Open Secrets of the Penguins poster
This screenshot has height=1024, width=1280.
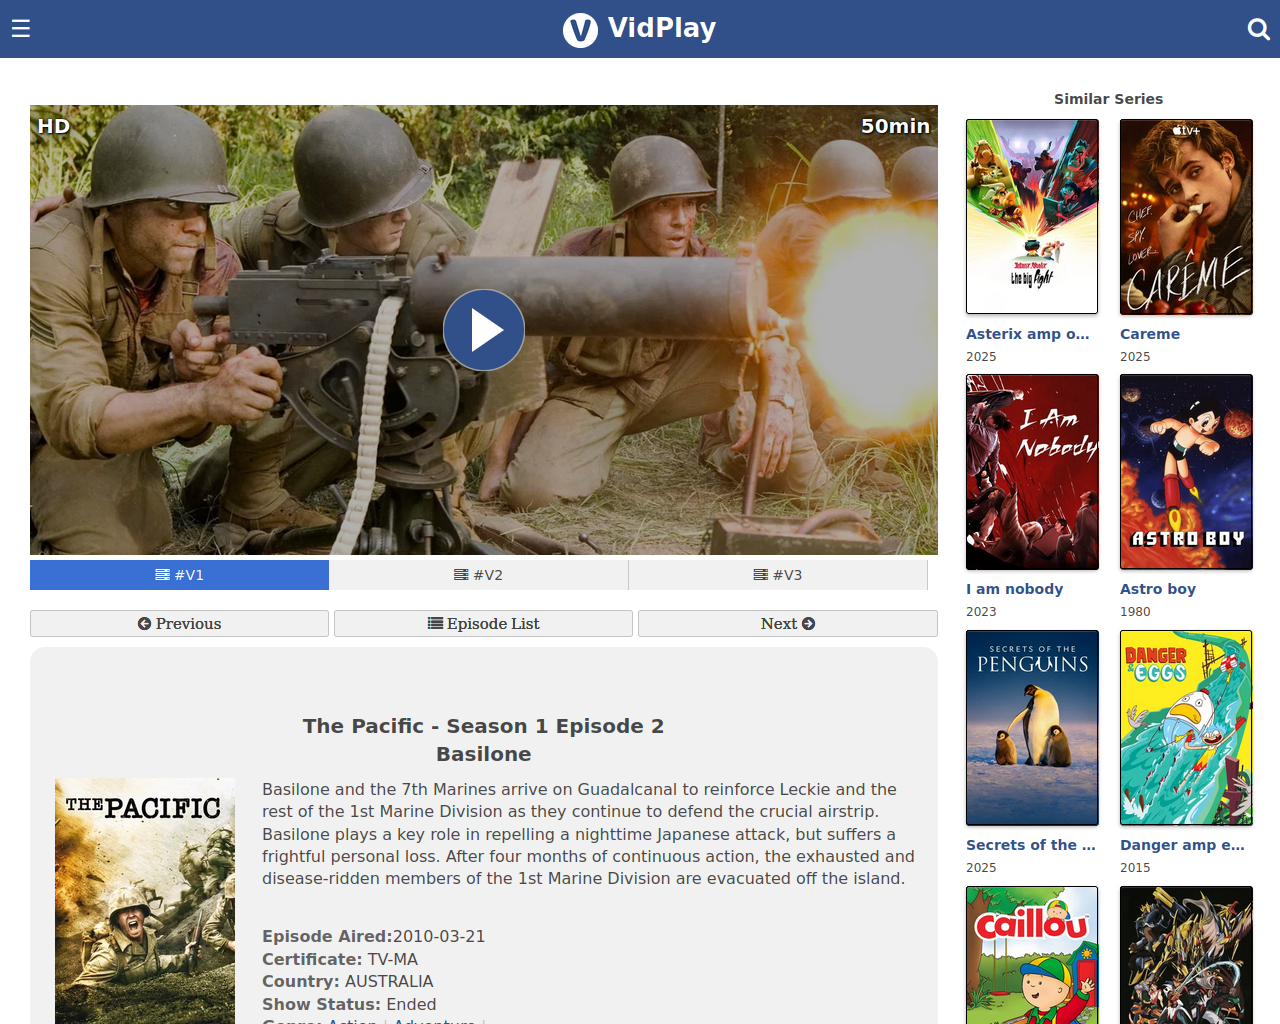point(1032,728)
